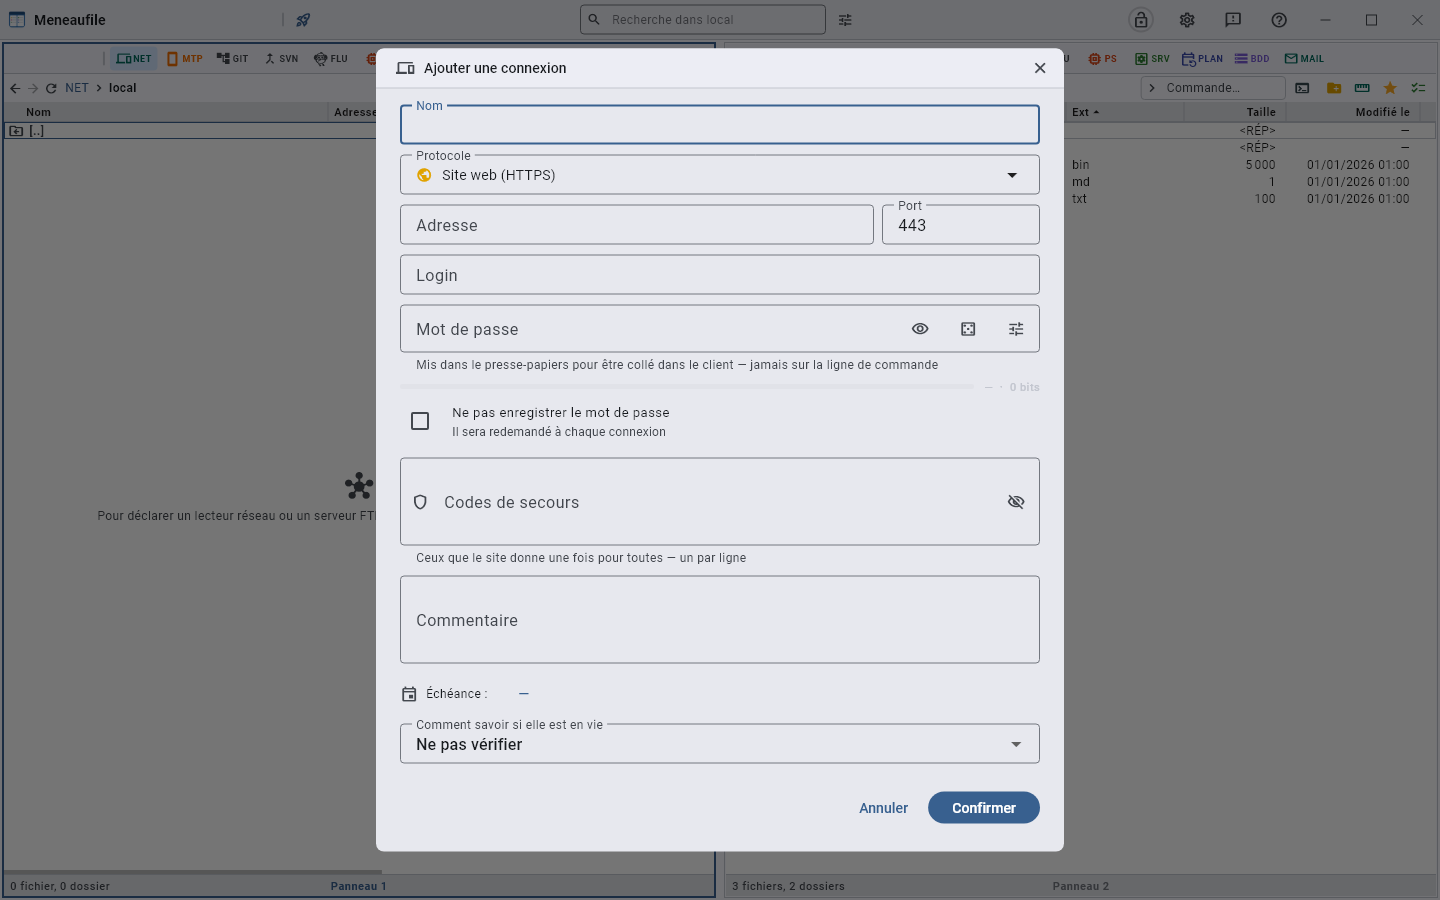Click the lock icon in the title bar
This screenshot has height=900, width=1440.
pyautogui.click(x=1141, y=20)
